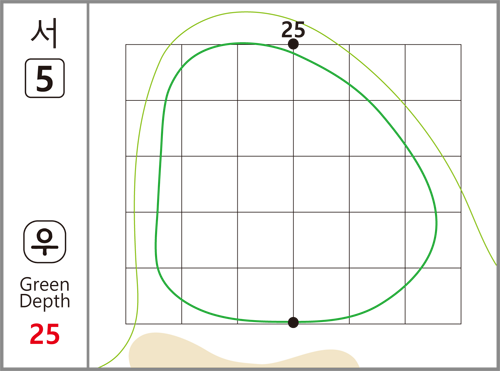Click the Green Depth label text
Screen dimensions: 500x371
[x=45, y=293]
